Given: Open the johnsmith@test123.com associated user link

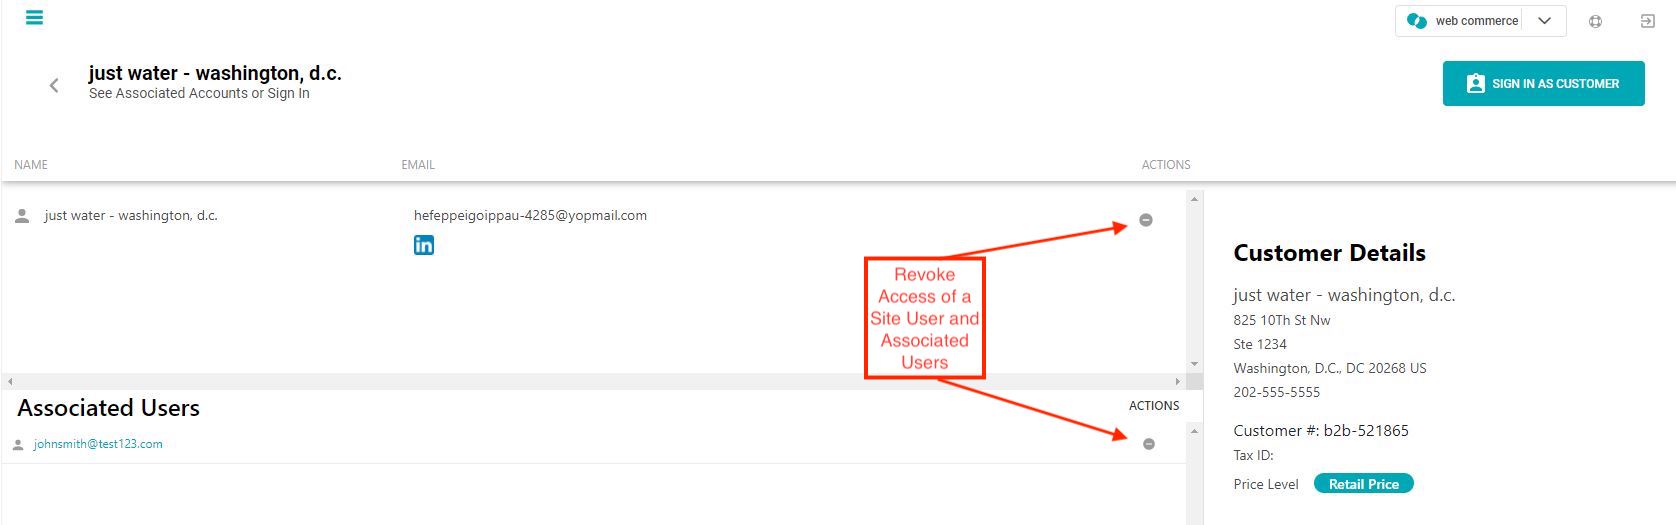Looking at the screenshot, I should click(98, 444).
